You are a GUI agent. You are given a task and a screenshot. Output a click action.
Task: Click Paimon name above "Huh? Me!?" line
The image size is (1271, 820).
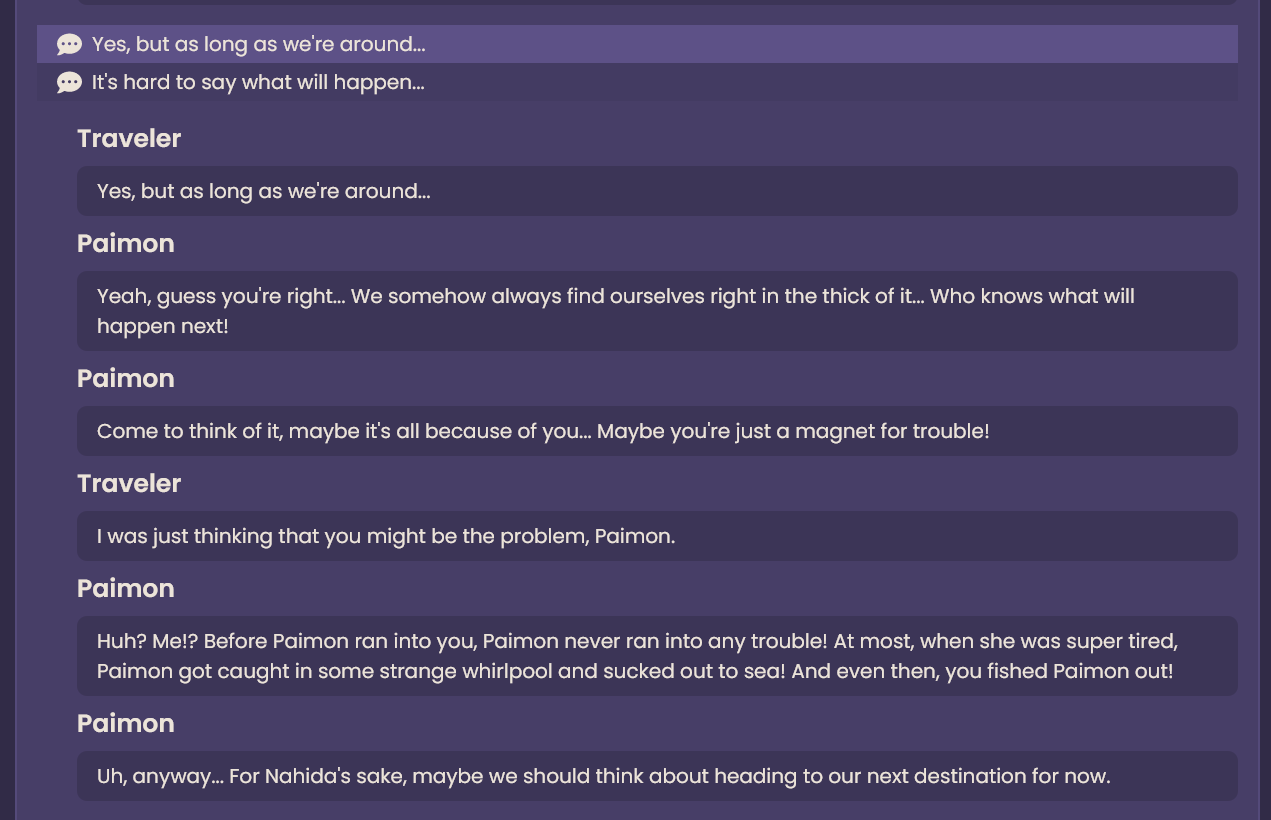[x=126, y=588]
